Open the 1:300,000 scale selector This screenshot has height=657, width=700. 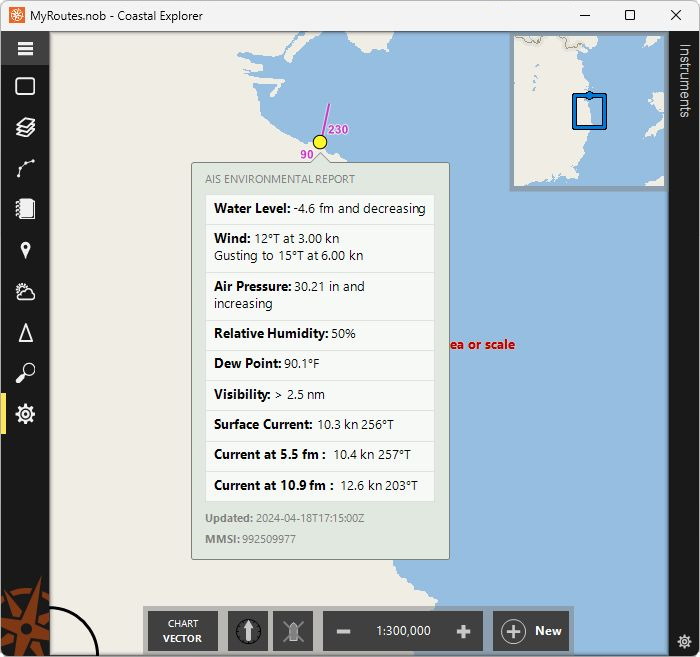[x=403, y=631]
